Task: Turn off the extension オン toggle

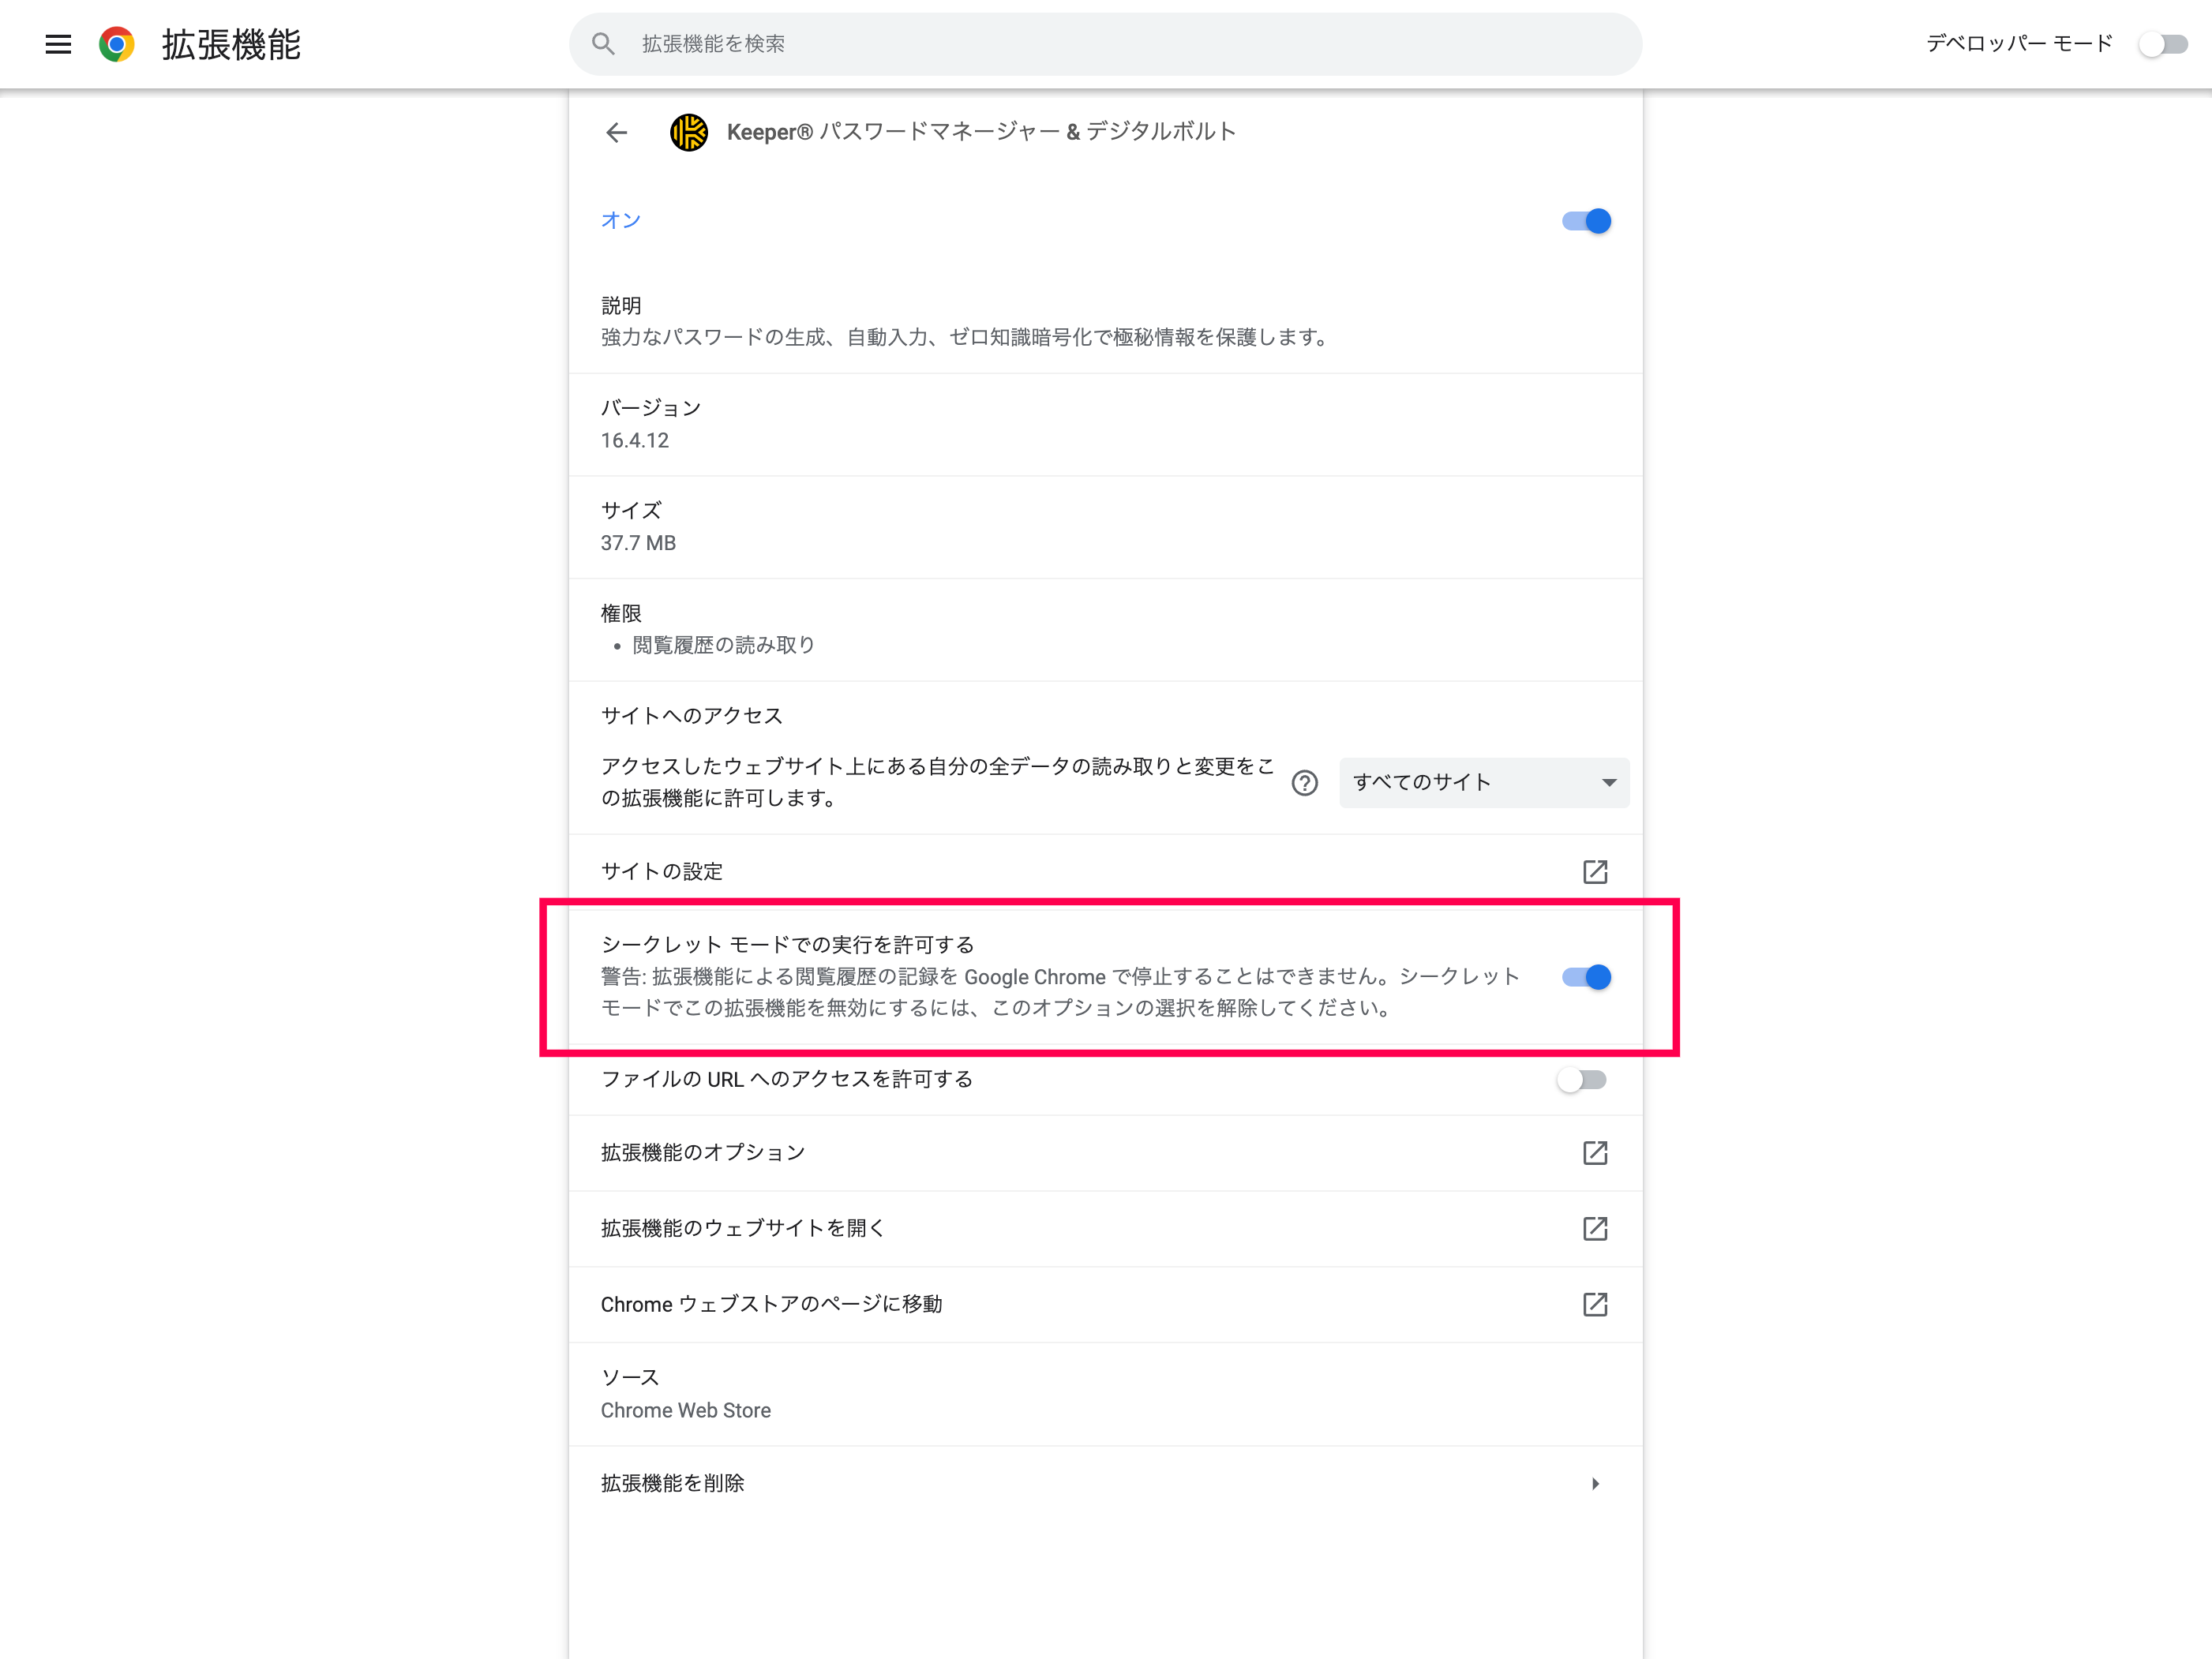Action: coord(1586,221)
